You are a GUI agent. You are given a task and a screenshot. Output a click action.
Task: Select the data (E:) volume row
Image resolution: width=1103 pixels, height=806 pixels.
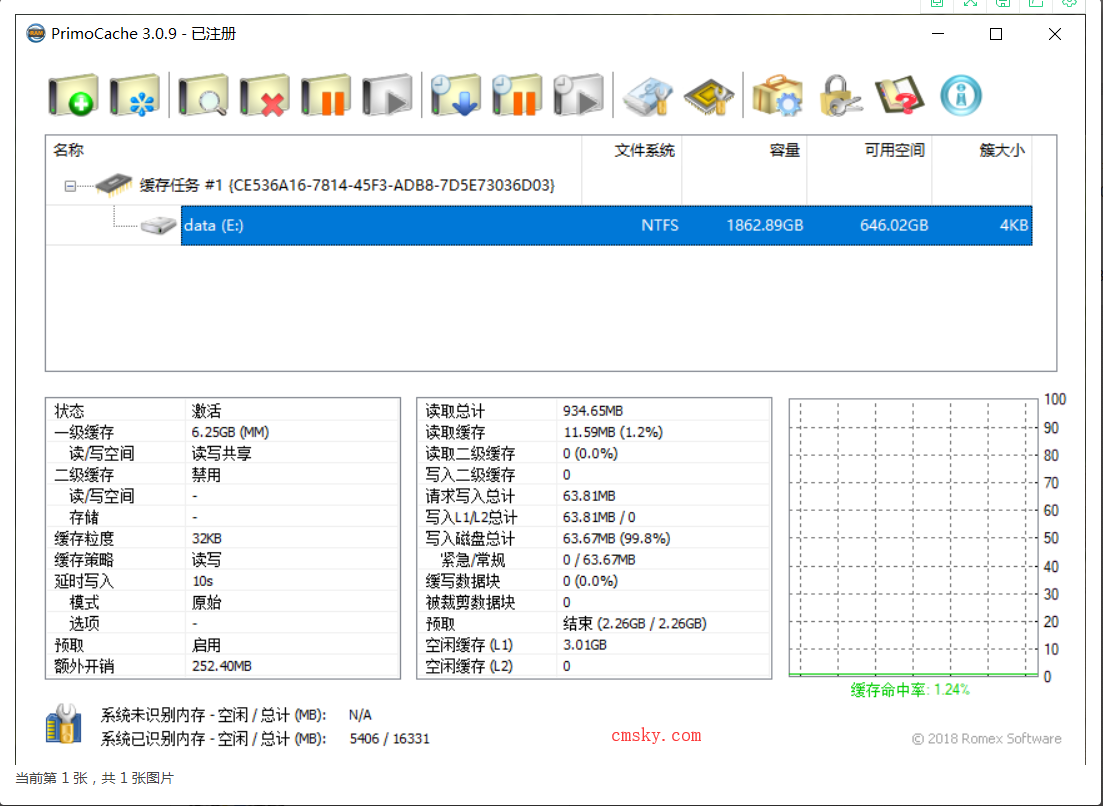click(x=606, y=225)
